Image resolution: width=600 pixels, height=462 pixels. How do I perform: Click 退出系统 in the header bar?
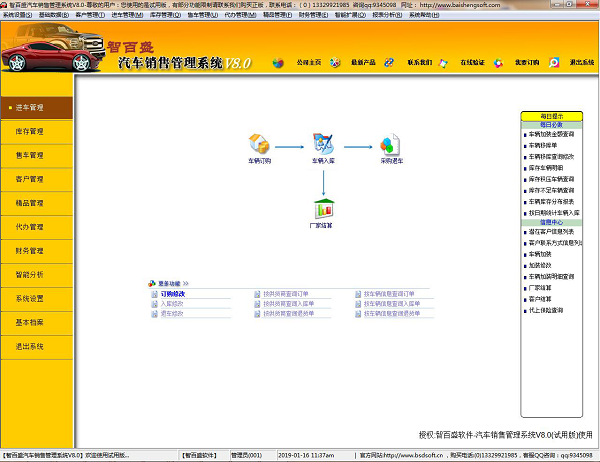(582, 62)
